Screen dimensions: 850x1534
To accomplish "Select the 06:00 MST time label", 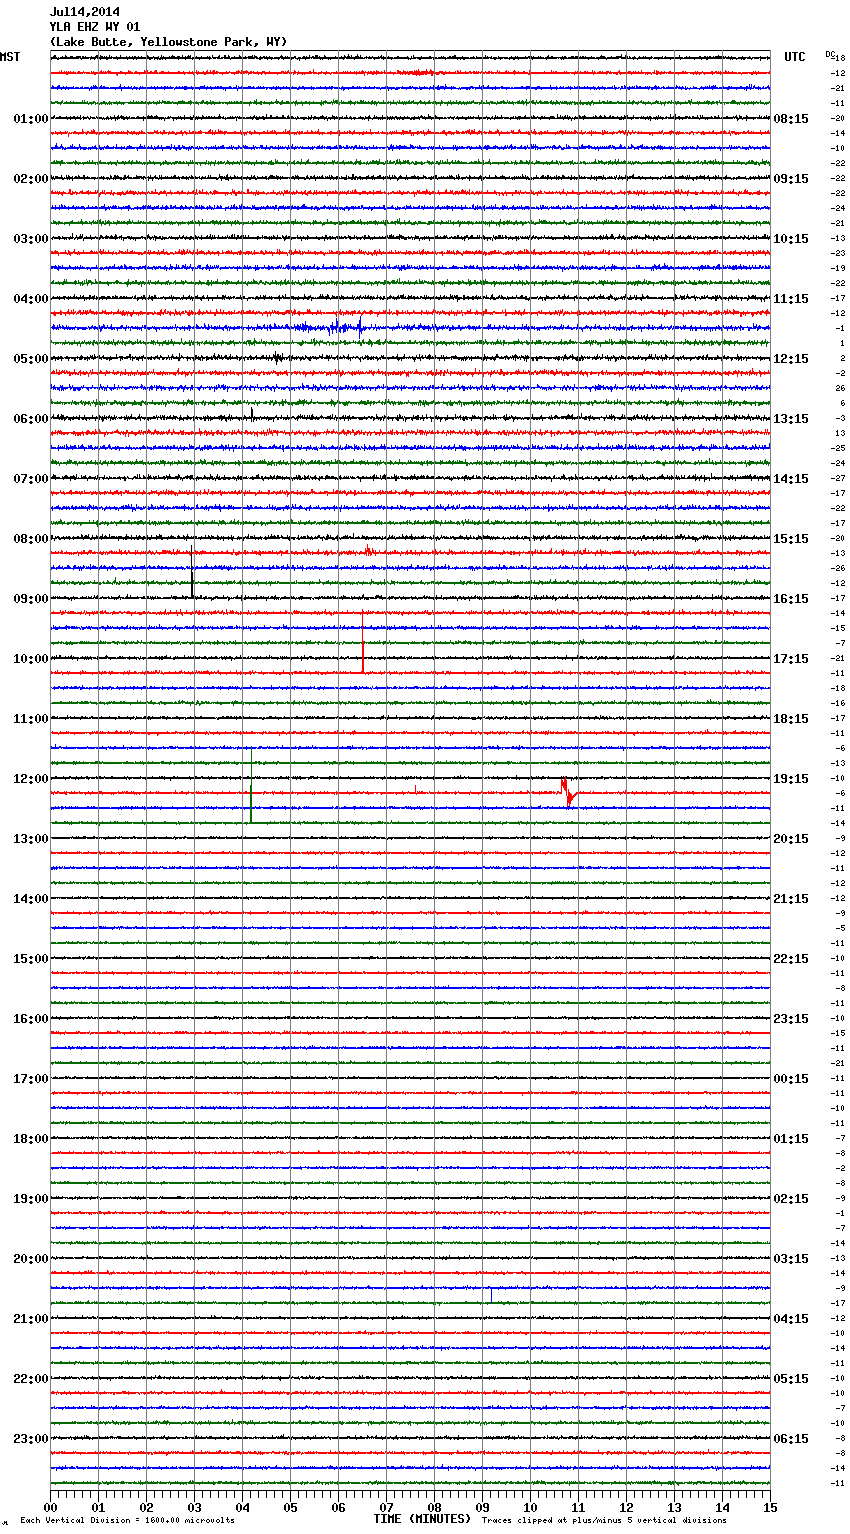I will 31,419.
